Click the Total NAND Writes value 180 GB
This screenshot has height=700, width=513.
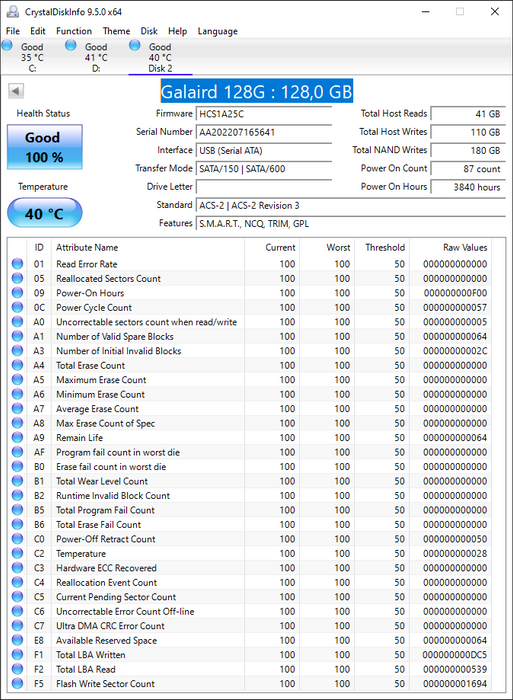tap(468, 150)
